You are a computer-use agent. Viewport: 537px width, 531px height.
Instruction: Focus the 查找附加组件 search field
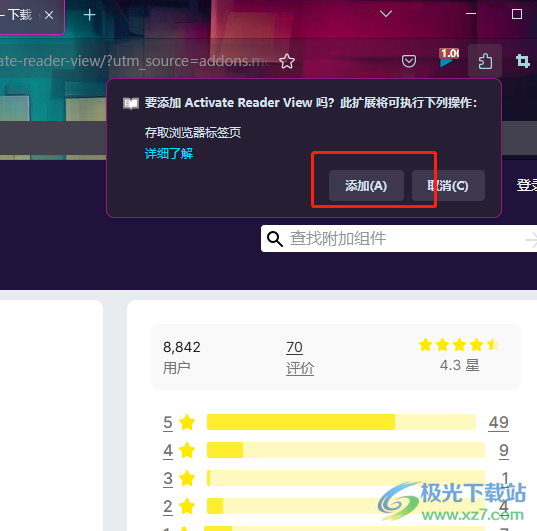click(399, 239)
